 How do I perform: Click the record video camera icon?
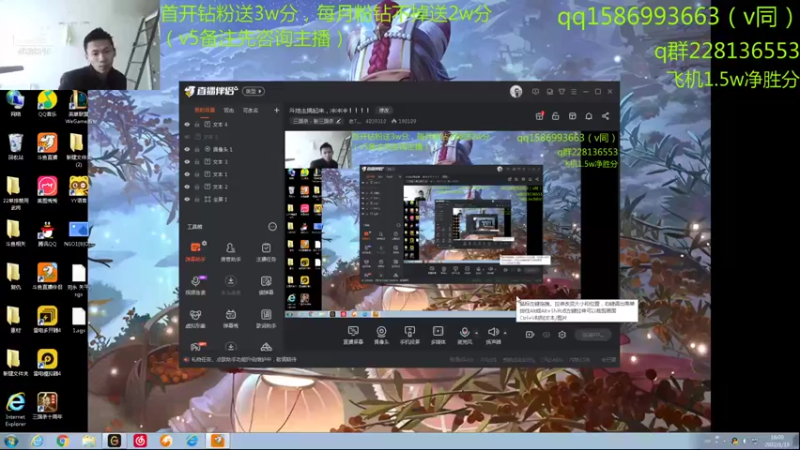tap(530, 335)
